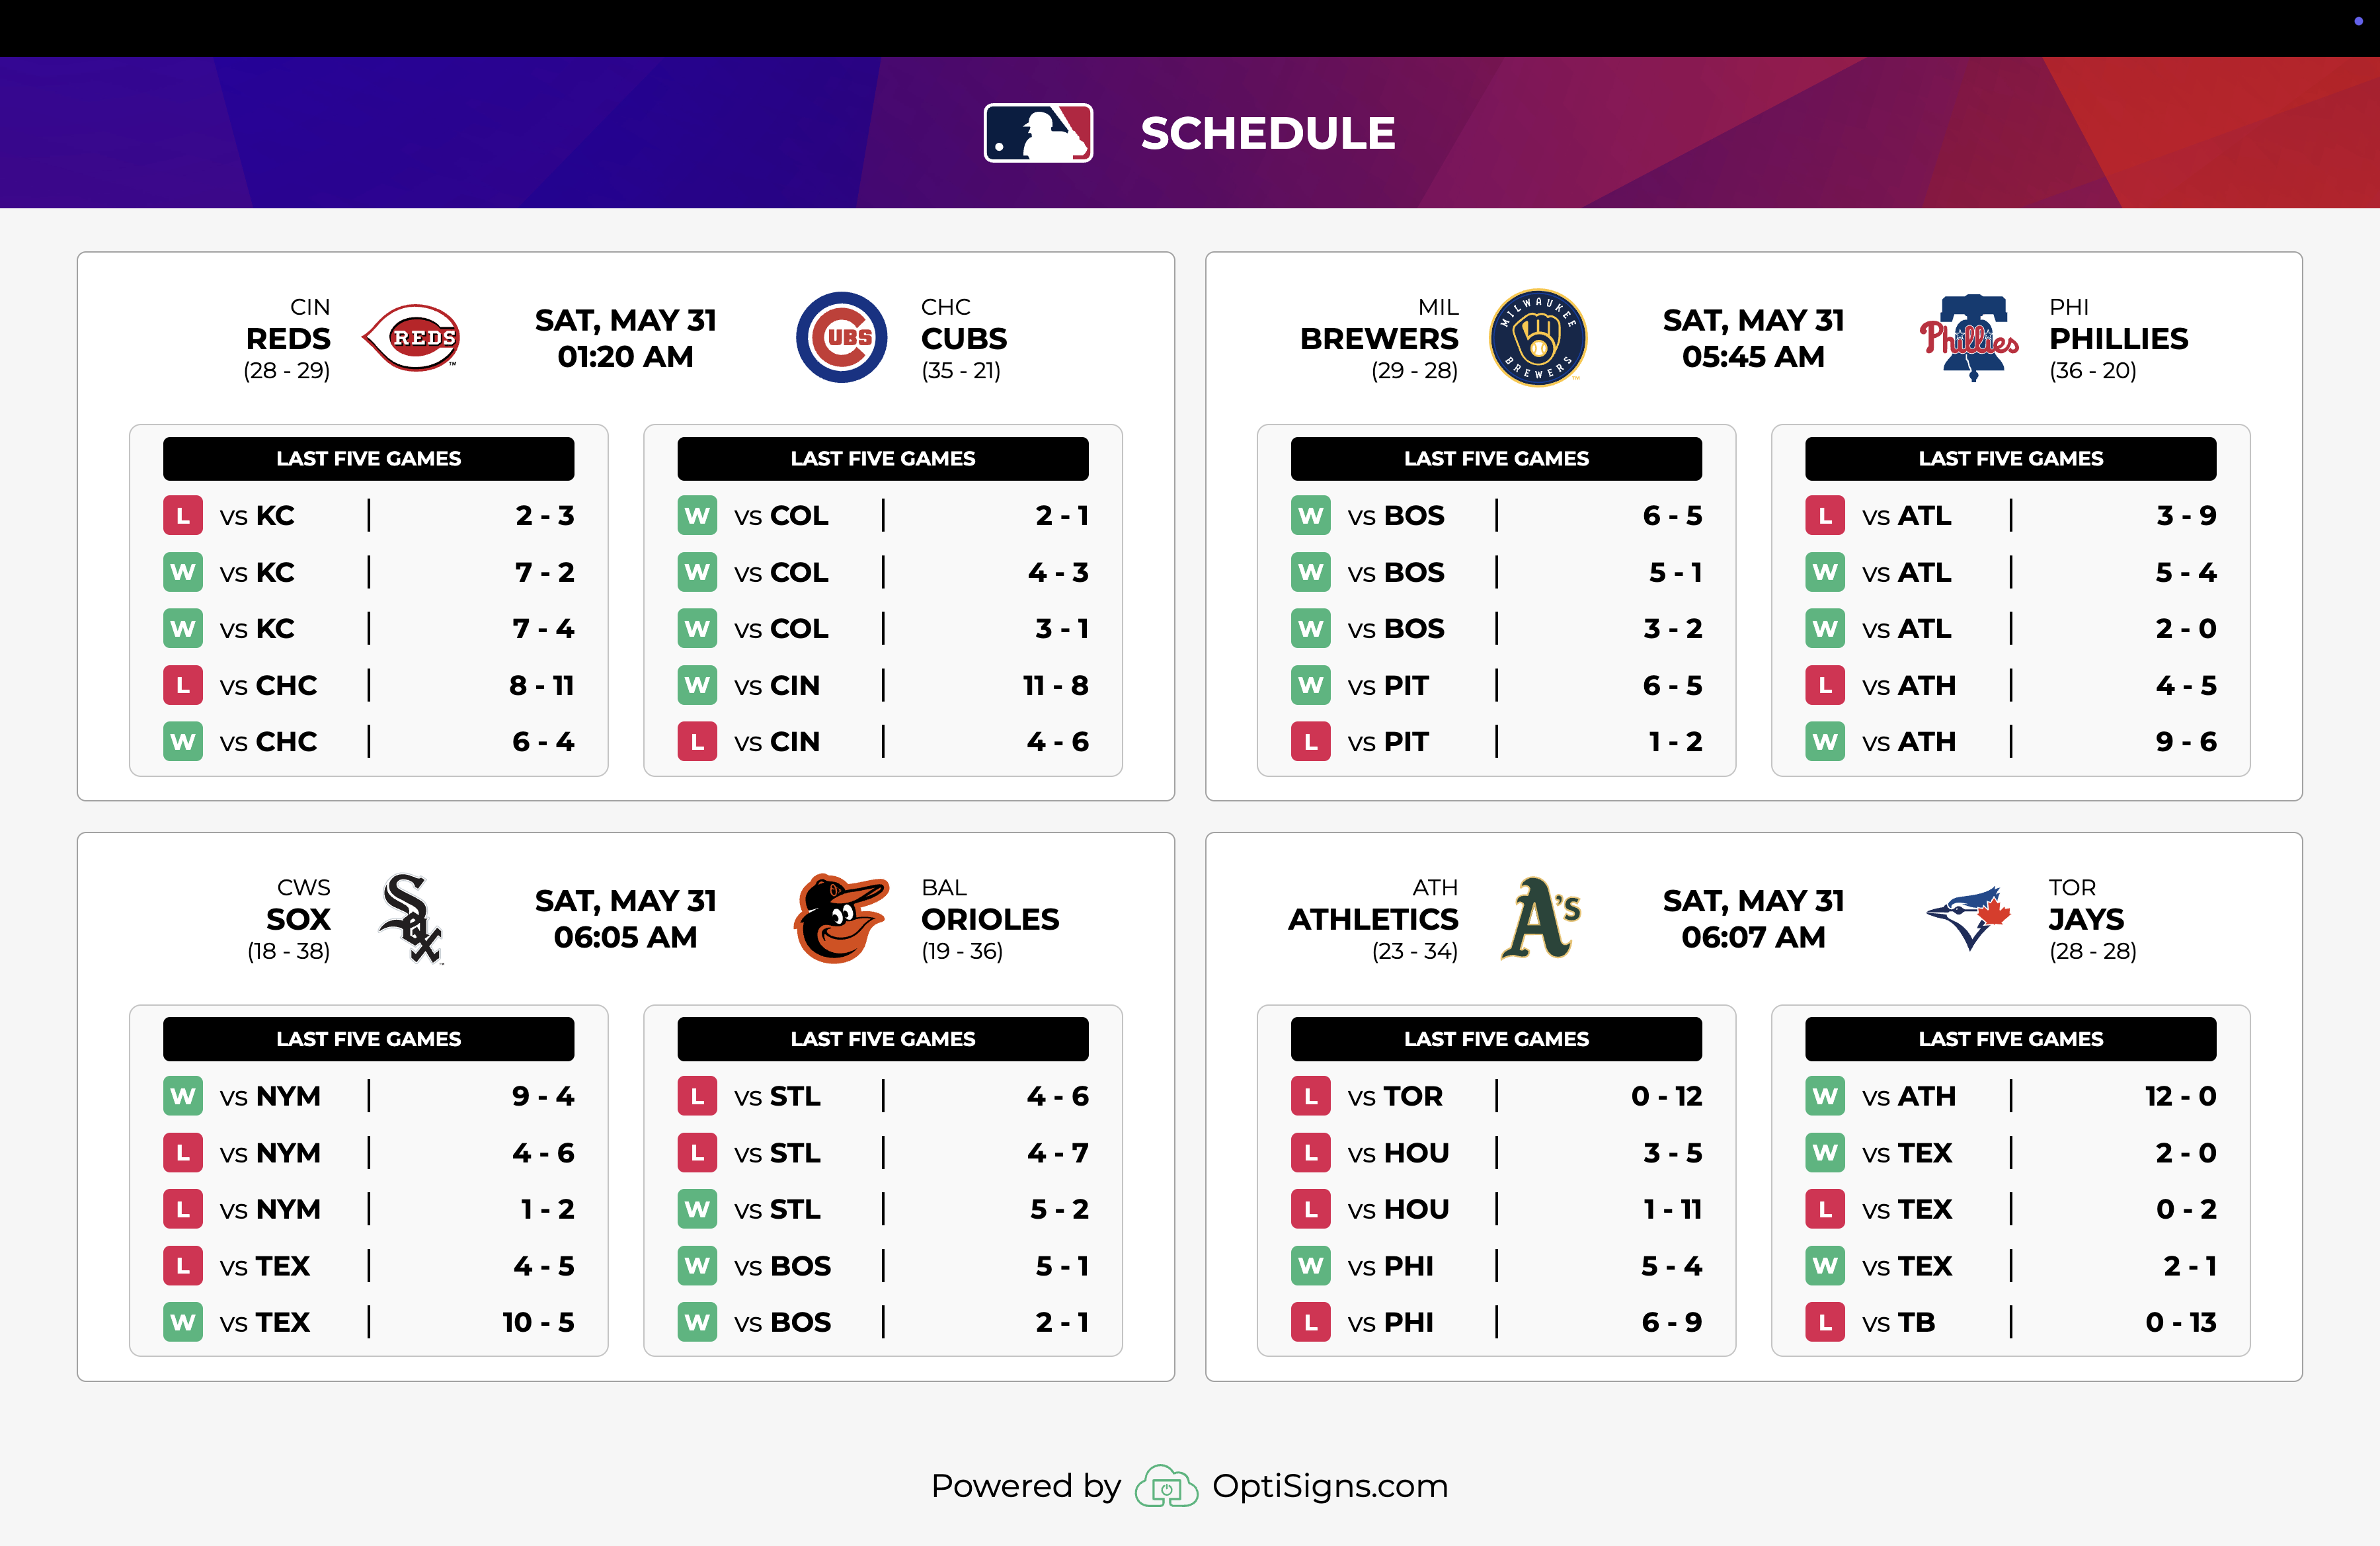Screen dimensions: 2380x1546
Task: Click the Phillies team logo
Action: coord(1968,338)
